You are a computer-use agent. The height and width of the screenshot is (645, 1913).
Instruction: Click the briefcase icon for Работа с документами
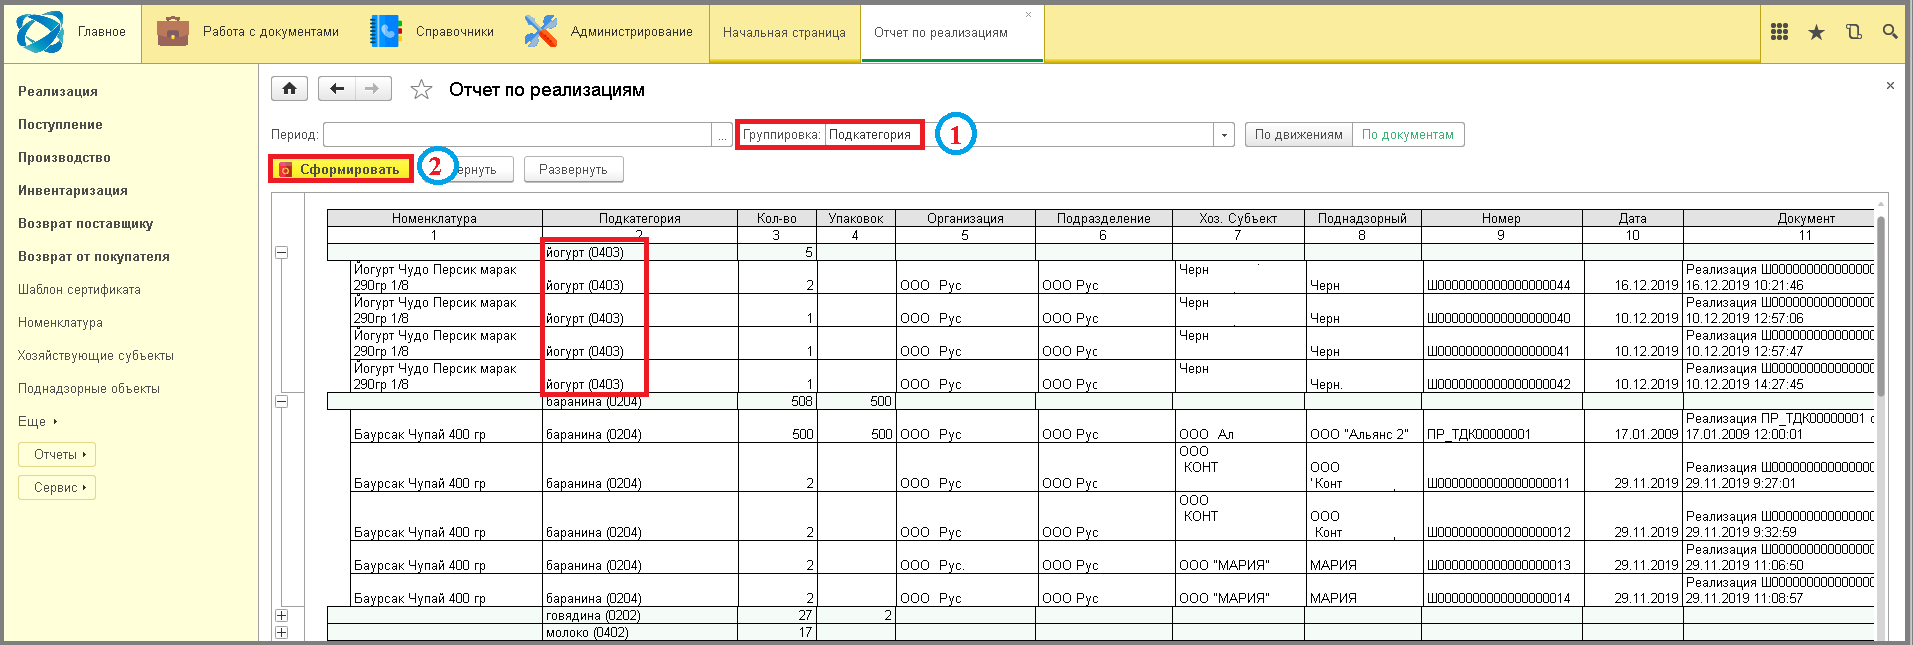[173, 32]
